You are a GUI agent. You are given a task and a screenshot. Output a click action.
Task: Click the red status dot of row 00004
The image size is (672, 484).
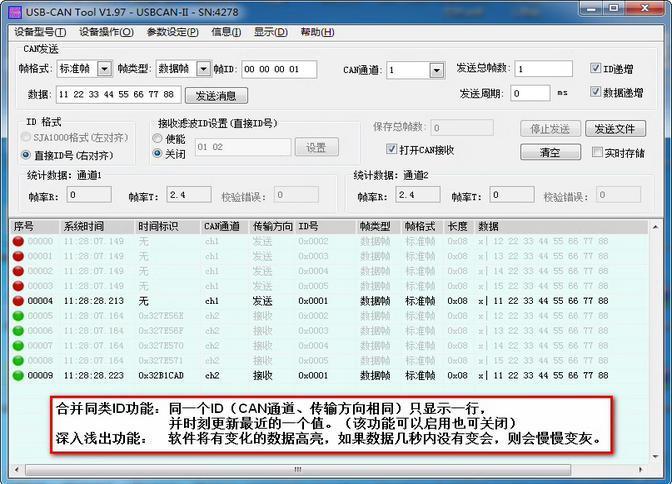18,301
